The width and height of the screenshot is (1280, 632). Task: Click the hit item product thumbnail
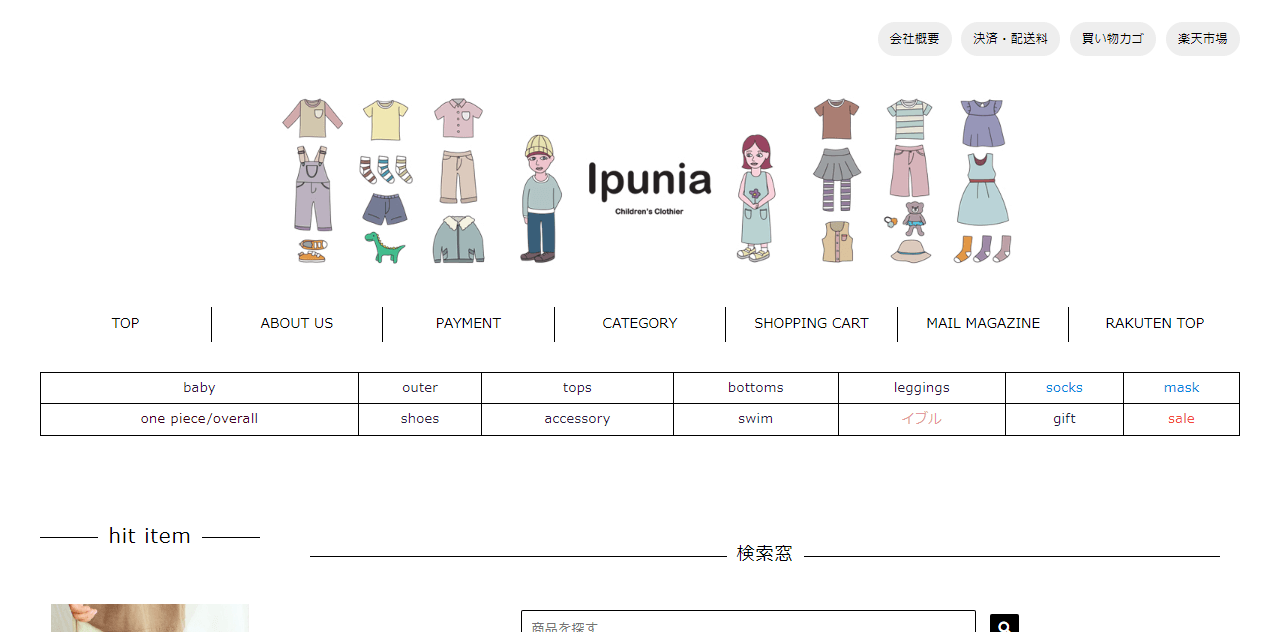pyautogui.click(x=149, y=617)
